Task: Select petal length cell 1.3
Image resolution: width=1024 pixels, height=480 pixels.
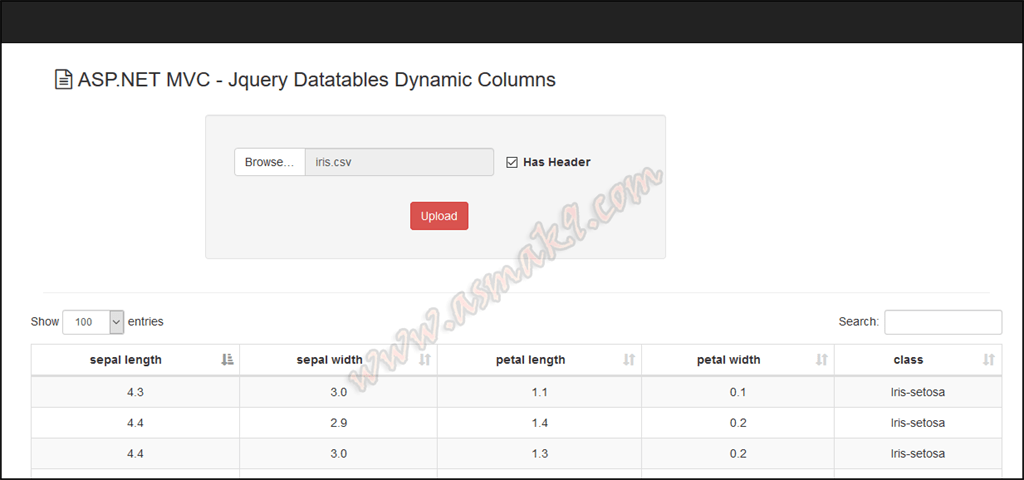Action: coord(539,453)
